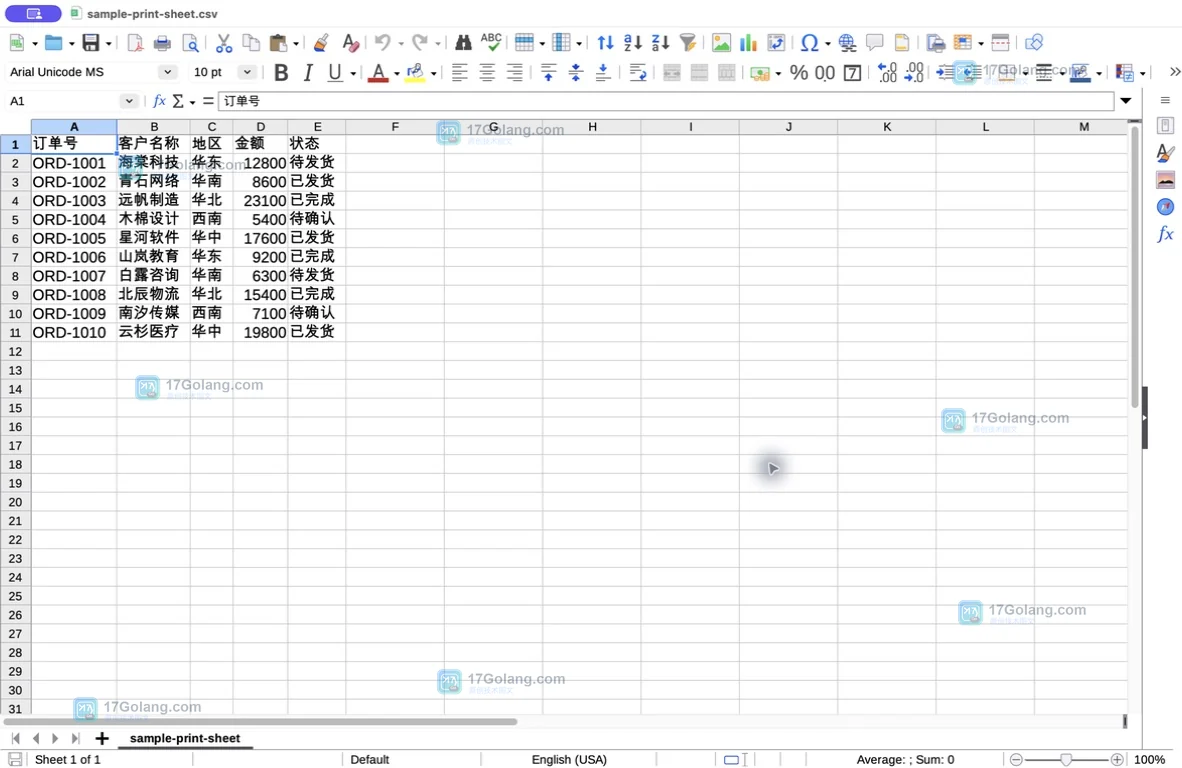The height and width of the screenshot is (768, 1182).
Task: Toggle Wrap Text
Action: click(638, 72)
